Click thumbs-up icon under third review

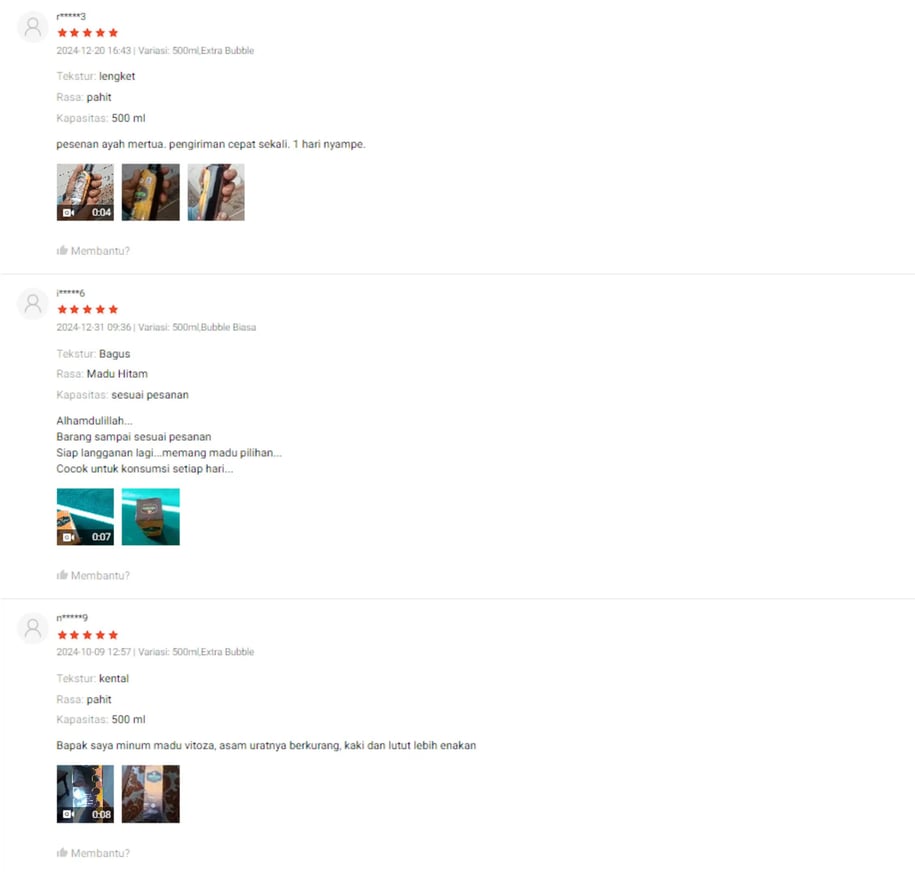click(x=62, y=853)
